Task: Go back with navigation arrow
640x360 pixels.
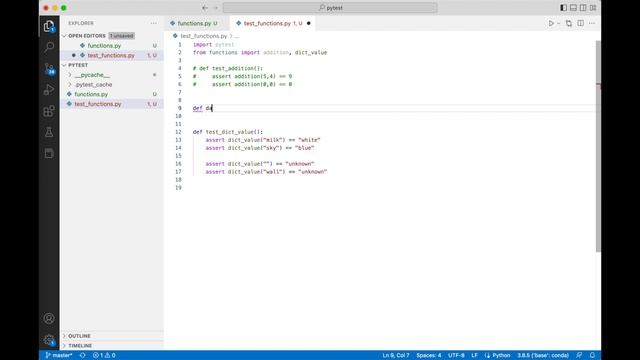Action: tap(205, 8)
